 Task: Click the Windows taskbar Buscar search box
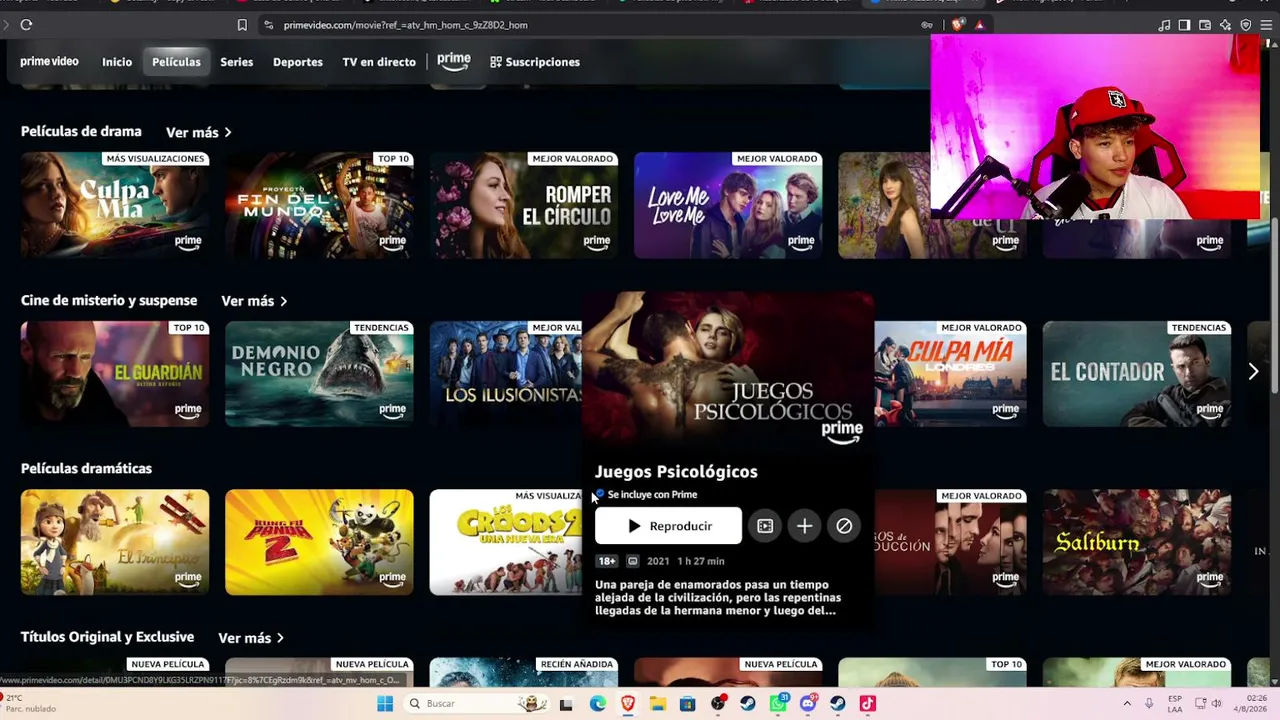(475, 704)
